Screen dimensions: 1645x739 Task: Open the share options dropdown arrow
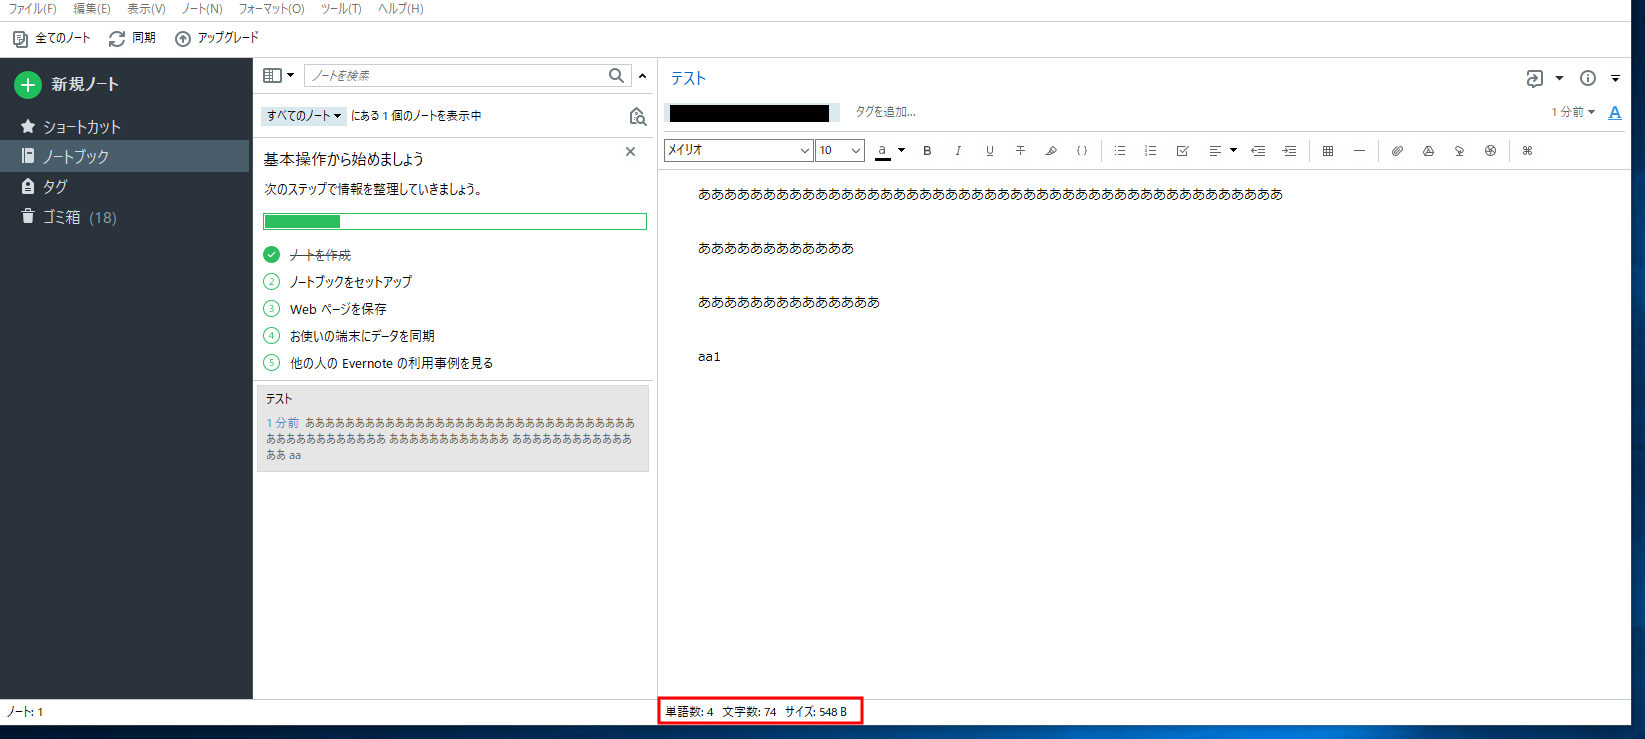click(1559, 78)
